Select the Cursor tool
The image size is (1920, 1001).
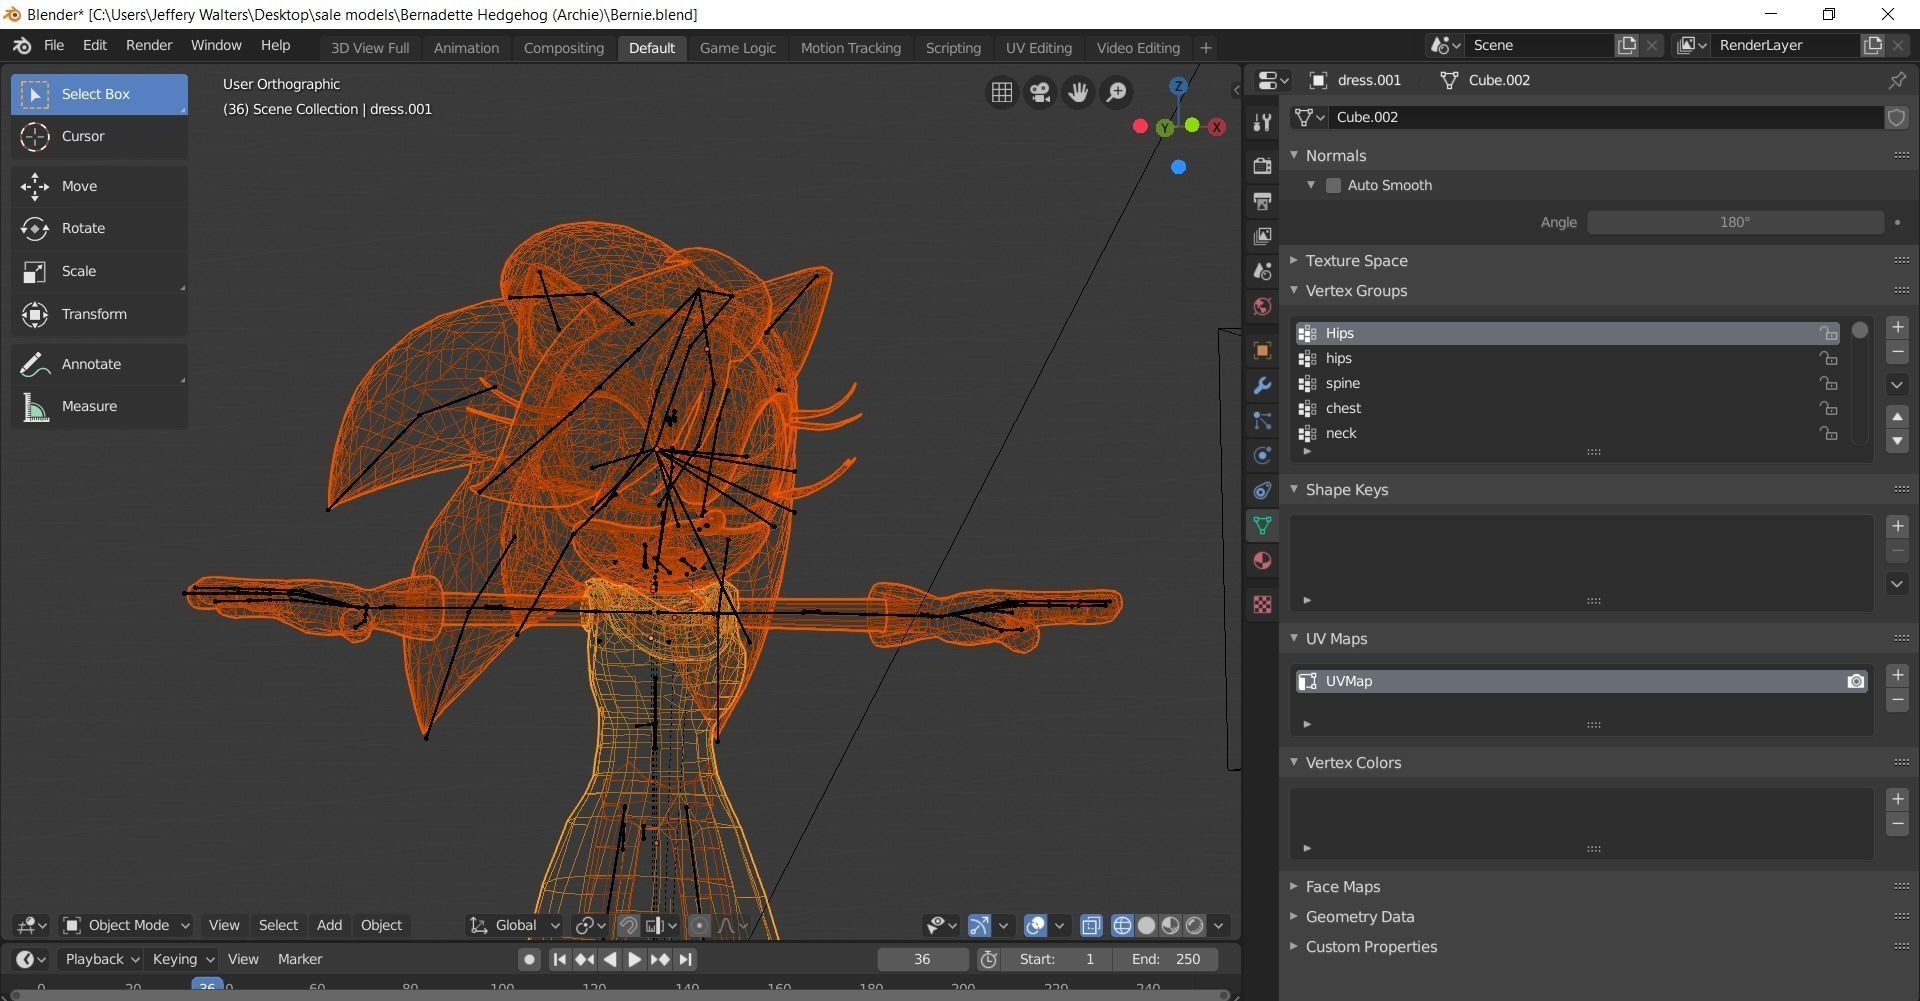99,136
